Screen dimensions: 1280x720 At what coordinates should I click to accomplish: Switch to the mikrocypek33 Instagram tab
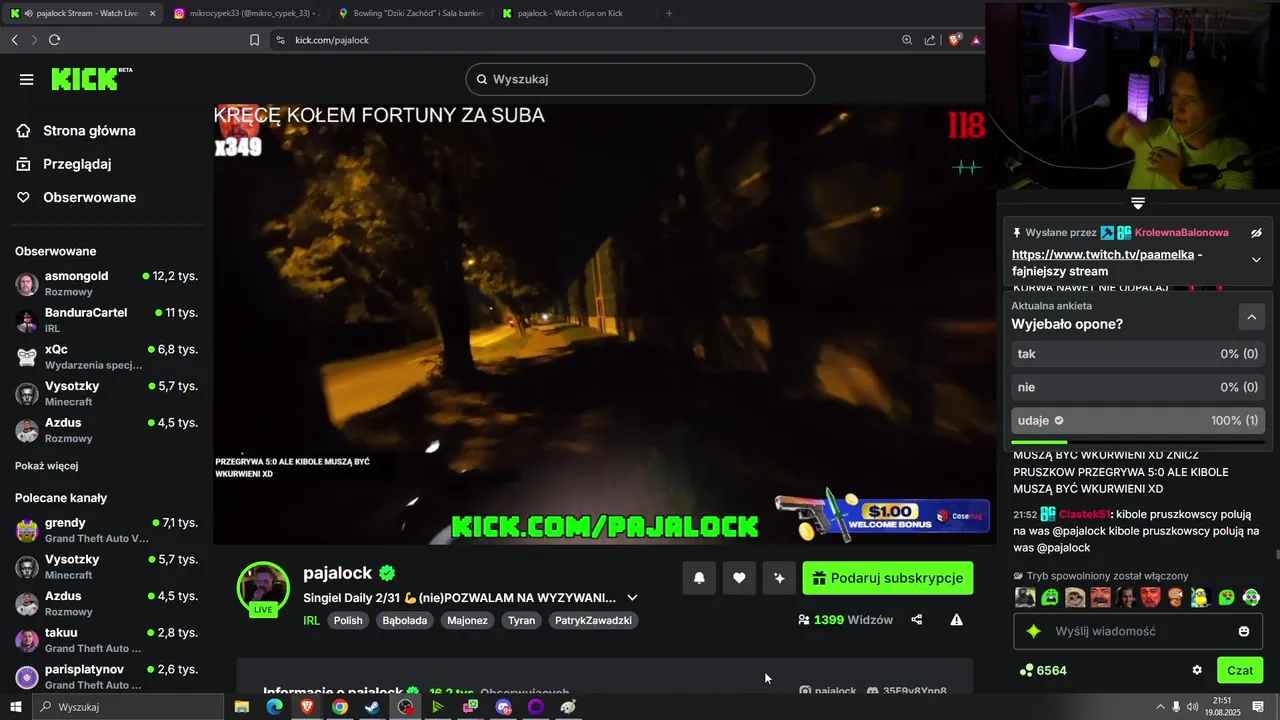[246, 13]
